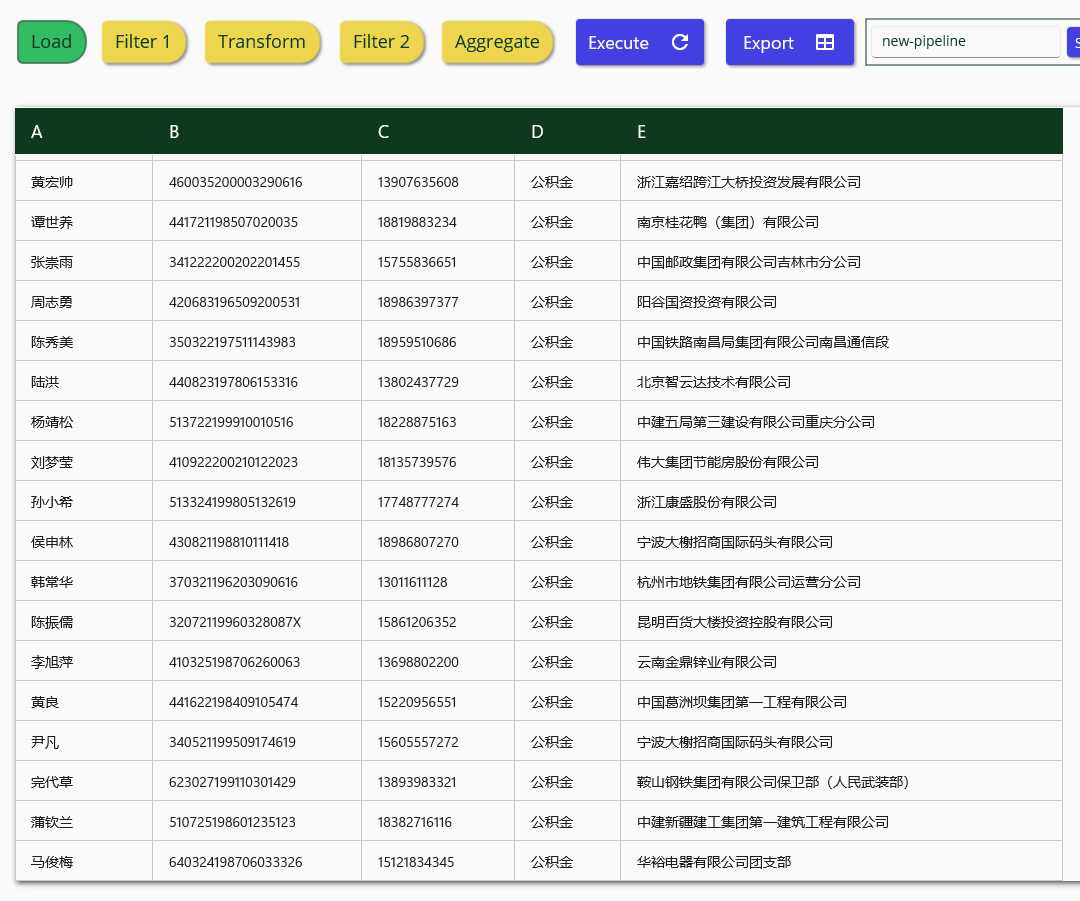Viewport: 1080px width, 901px height.
Task: Select cell with name 刘梦莹
Action: click(x=84, y=462)
